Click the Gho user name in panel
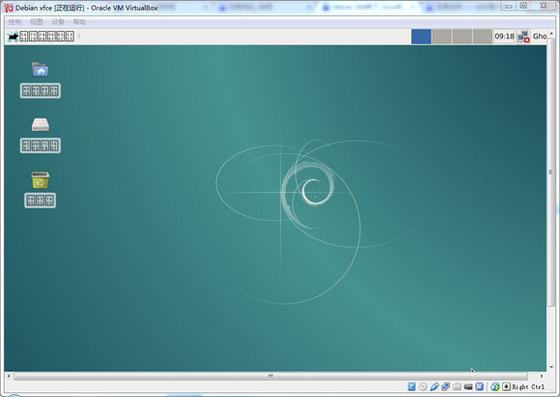This screenshot has width=560, height=397. (x=540, y=36)
